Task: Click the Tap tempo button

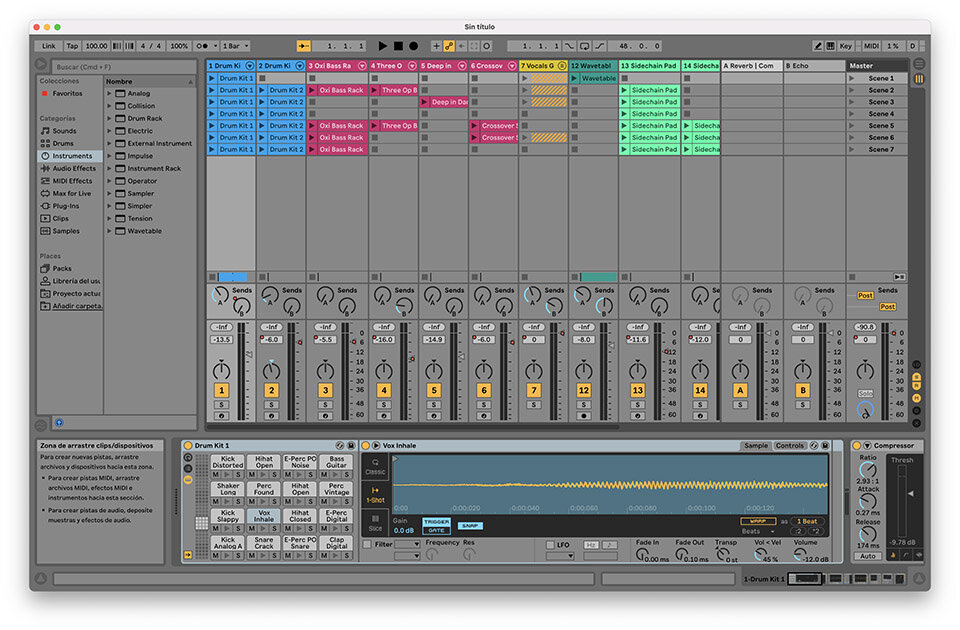Action: pyautogui.click(x=72, y=46)
